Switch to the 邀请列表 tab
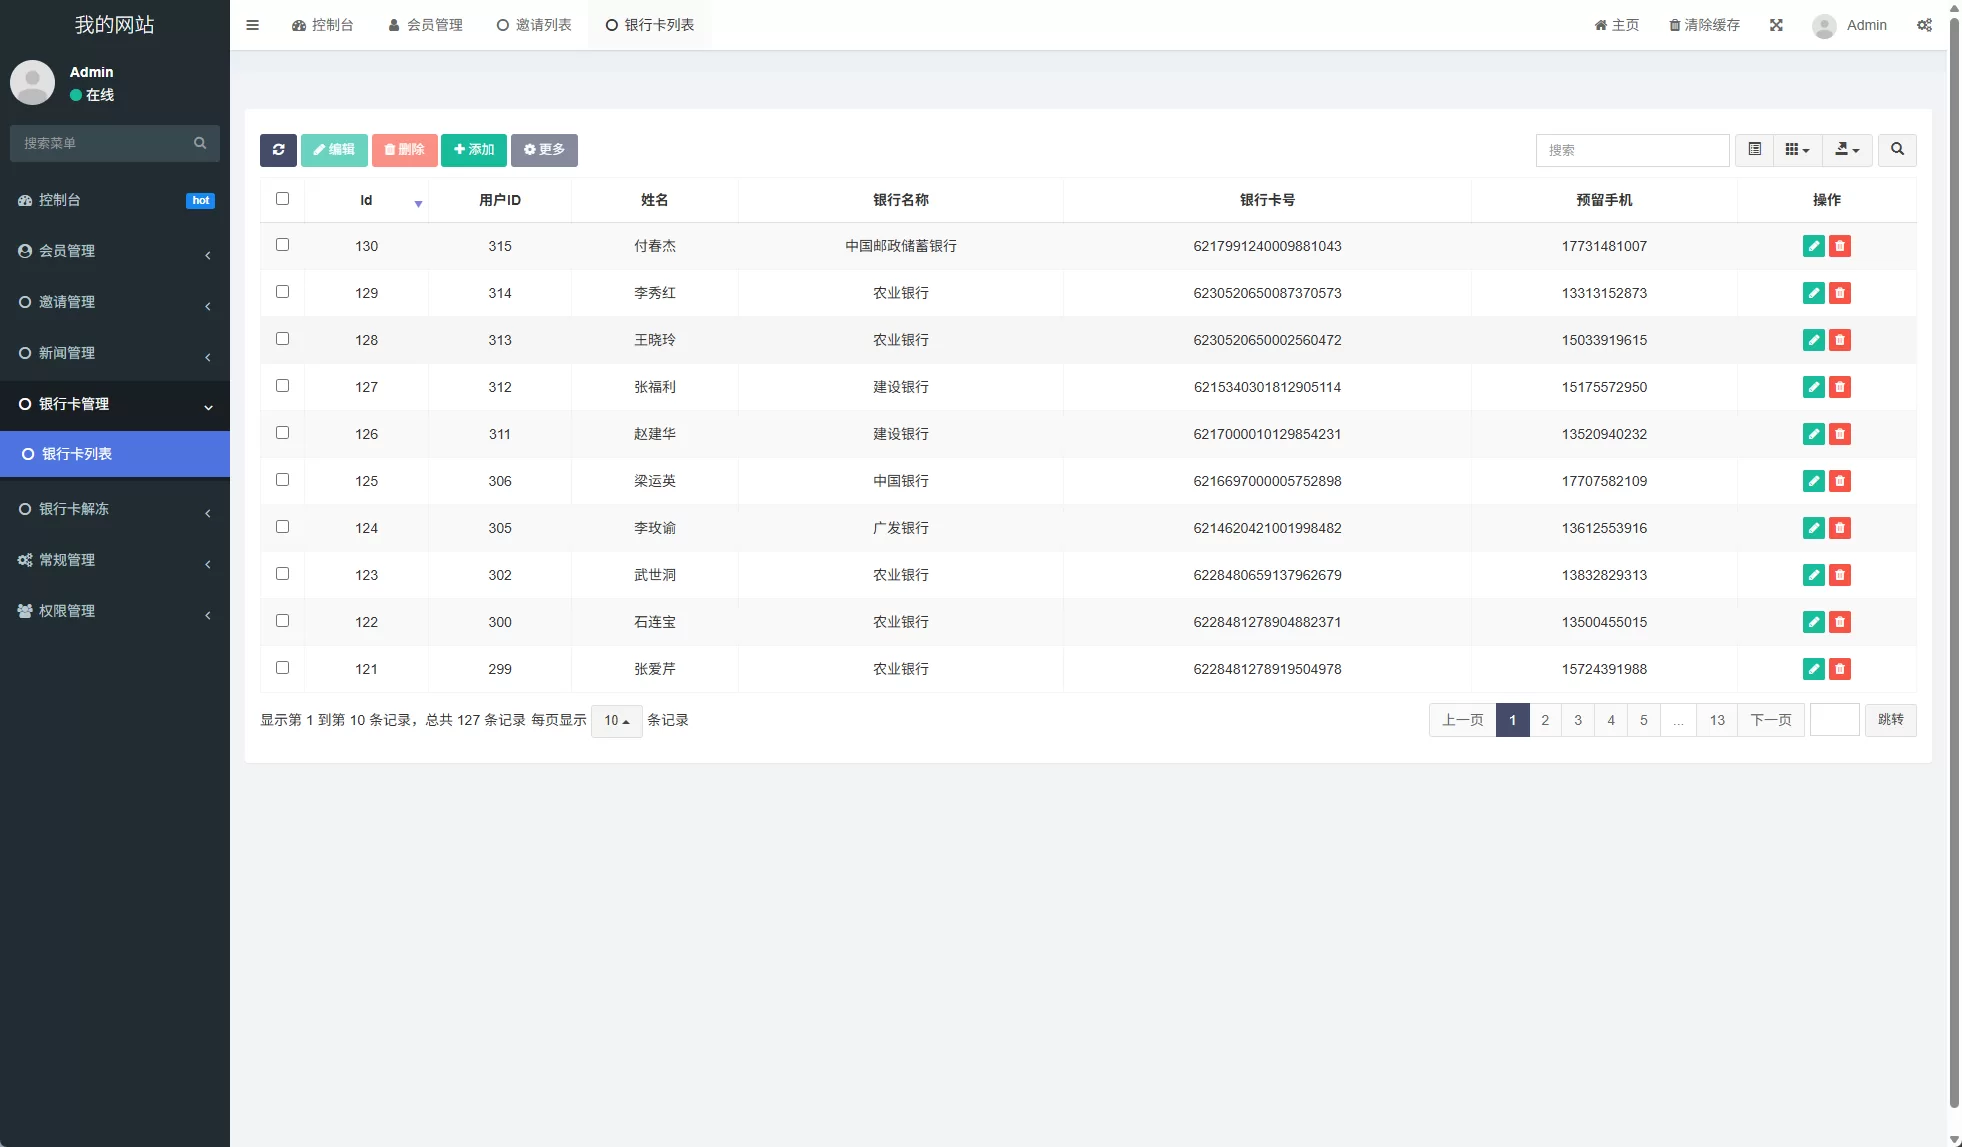The width and height of the screenshot is (1962, 1147). [x=534, y=25]
